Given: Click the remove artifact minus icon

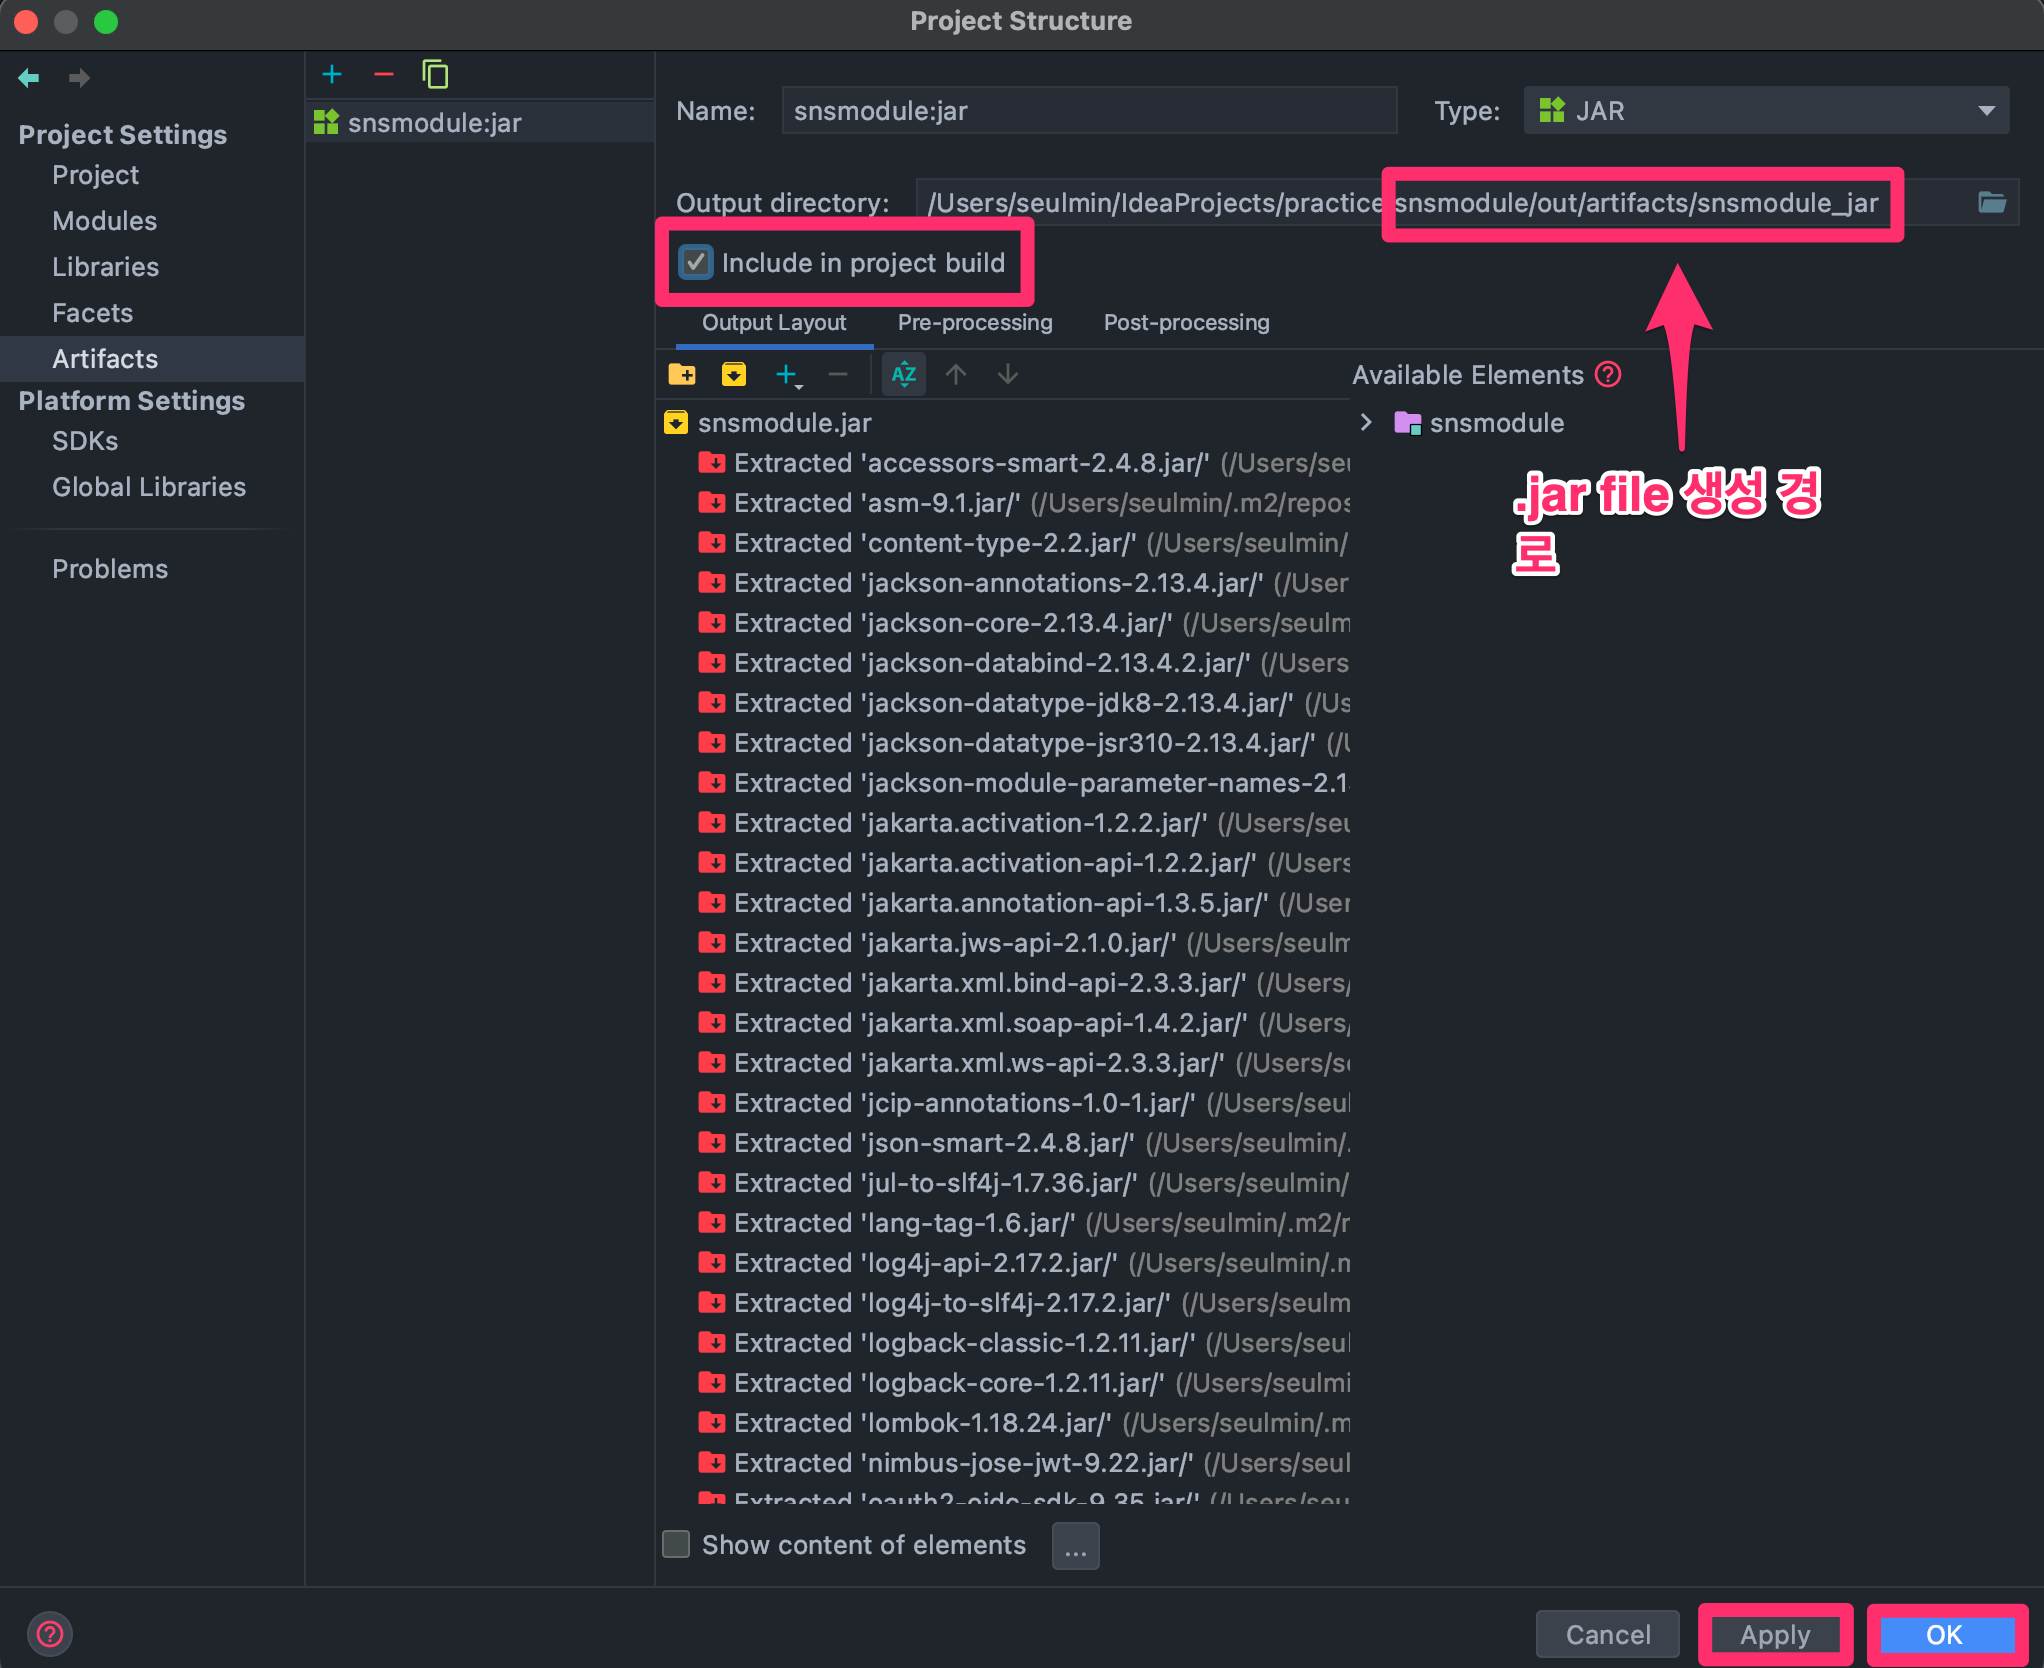Looking at the screenshot, I should pos(383,75).
